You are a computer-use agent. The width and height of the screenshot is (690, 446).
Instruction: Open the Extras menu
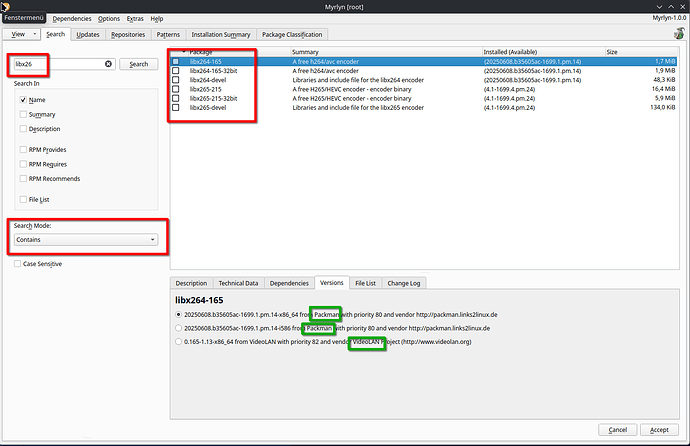(x=135, y=18)
